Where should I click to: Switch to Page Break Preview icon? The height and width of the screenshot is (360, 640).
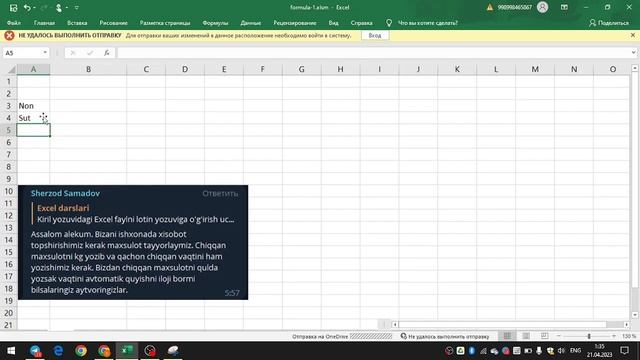(x=544, y=336)
